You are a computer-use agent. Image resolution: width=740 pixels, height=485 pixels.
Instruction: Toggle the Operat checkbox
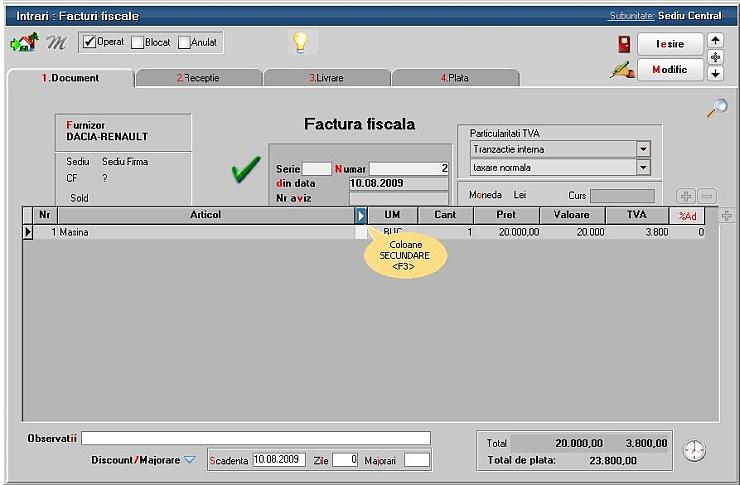(89, 42)
